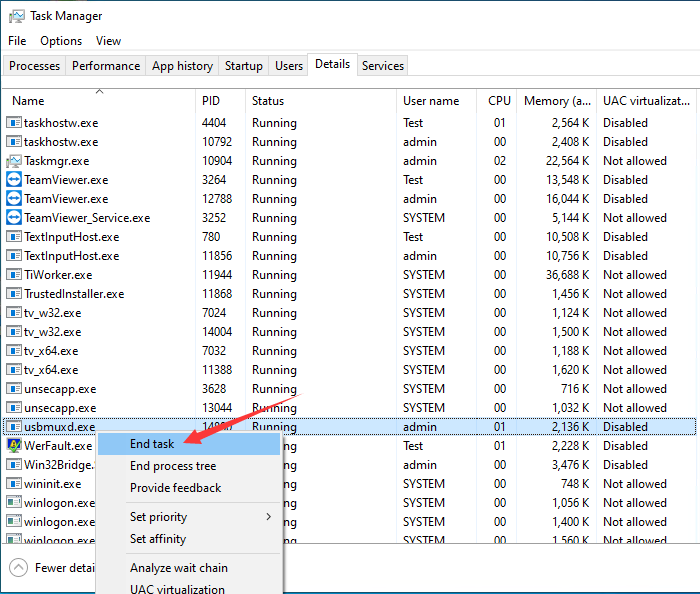
Task: Click the Task Manager title bar icon
Action: point(17,17)
